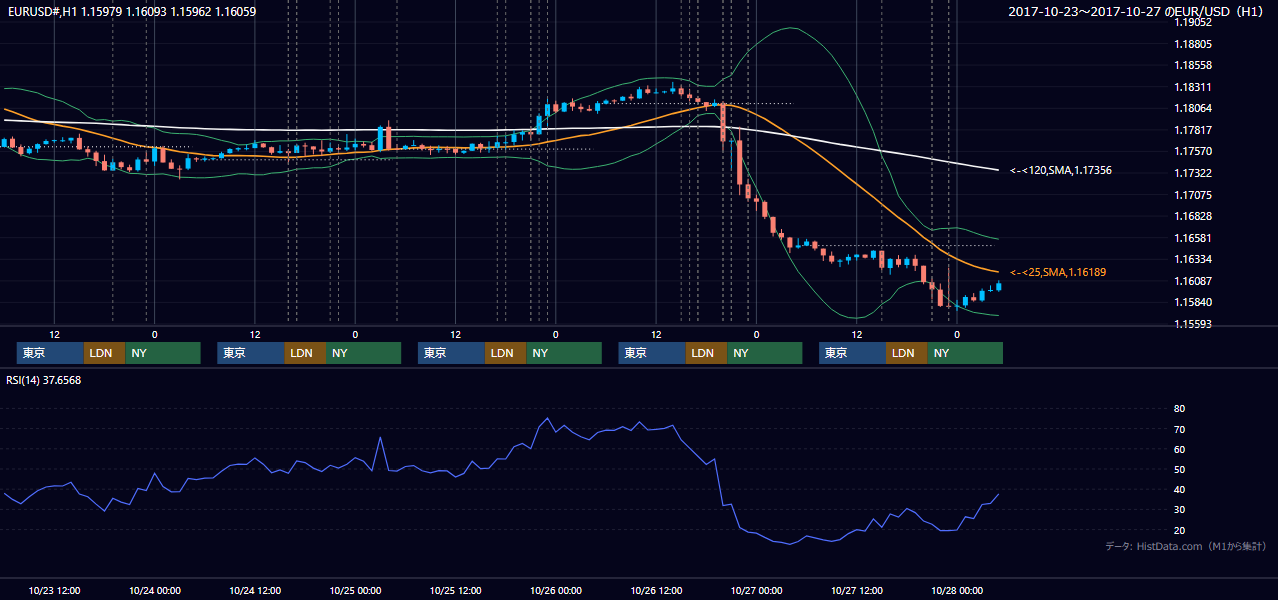1278x600 pixels.
Task: Click price axis value 1.17817
Action: tap(1193, 130)
